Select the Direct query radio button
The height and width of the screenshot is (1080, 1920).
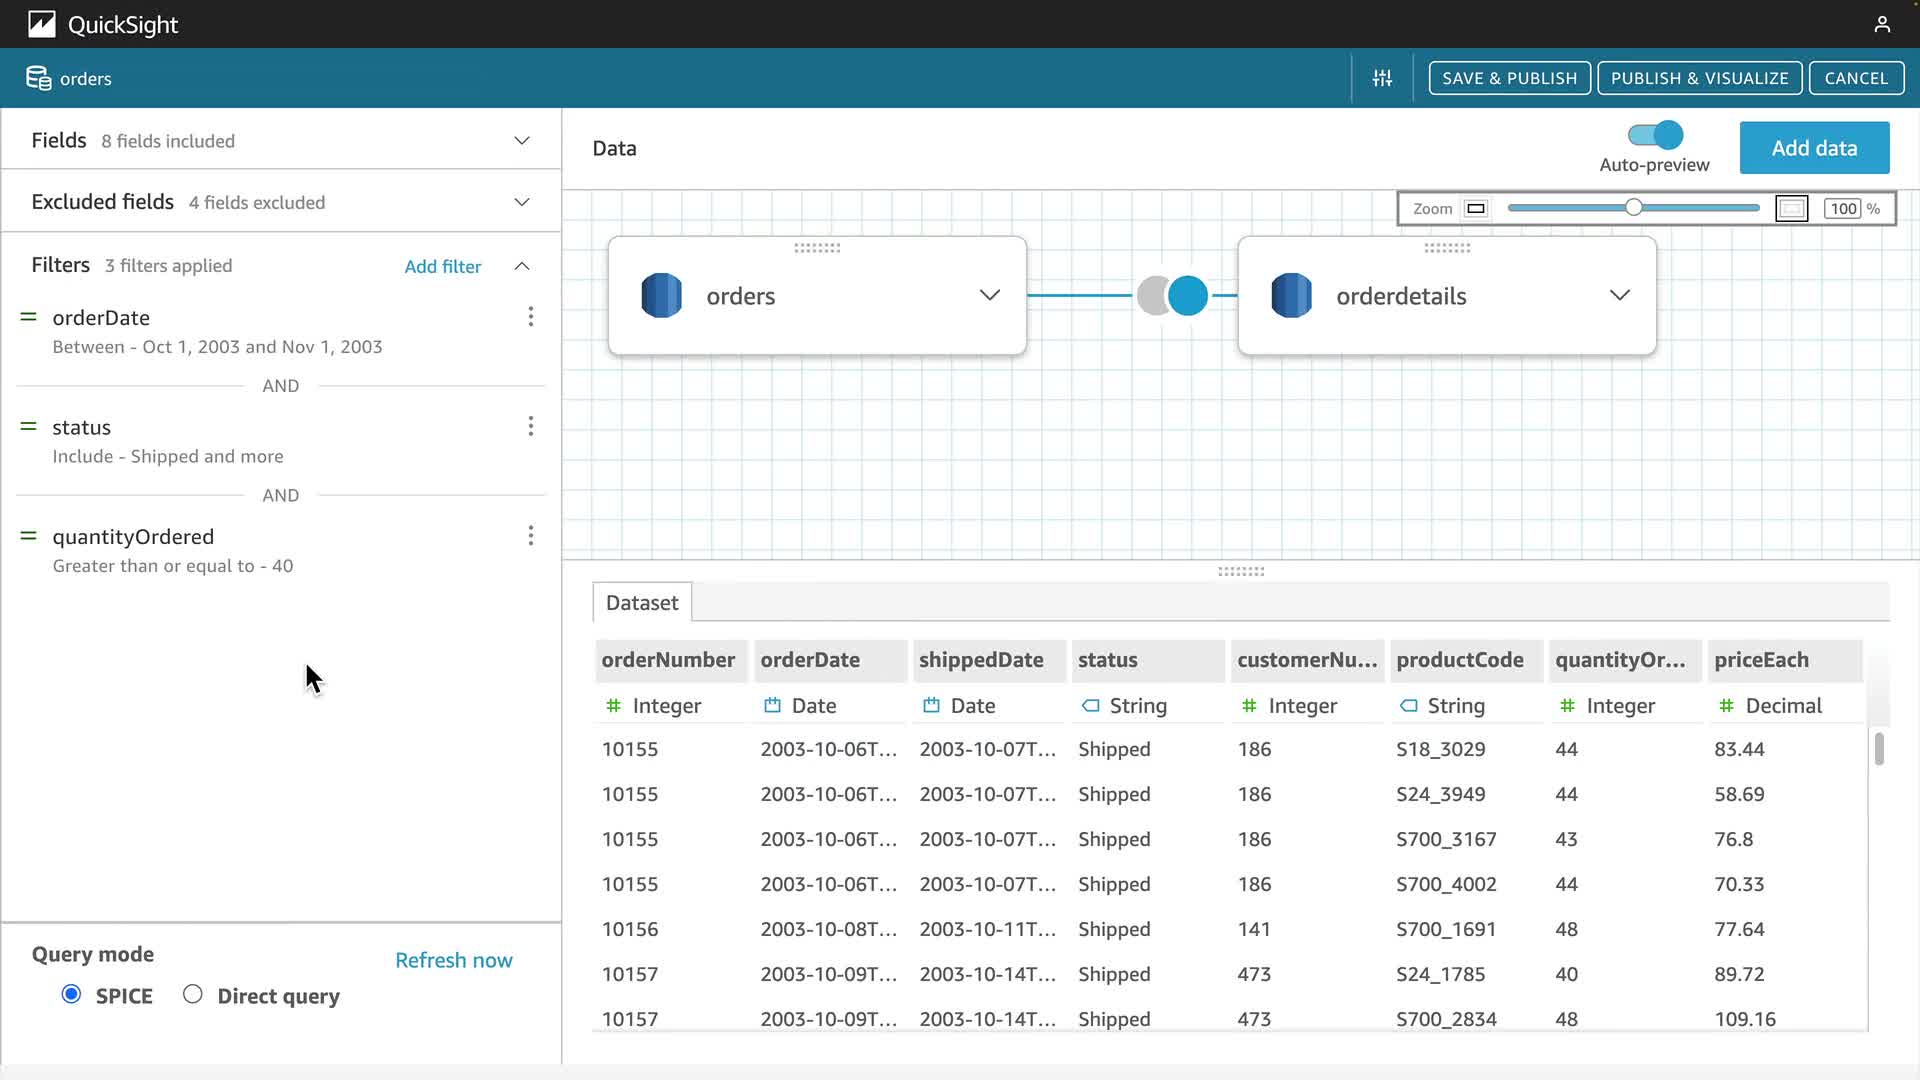(x=193, y=994)
